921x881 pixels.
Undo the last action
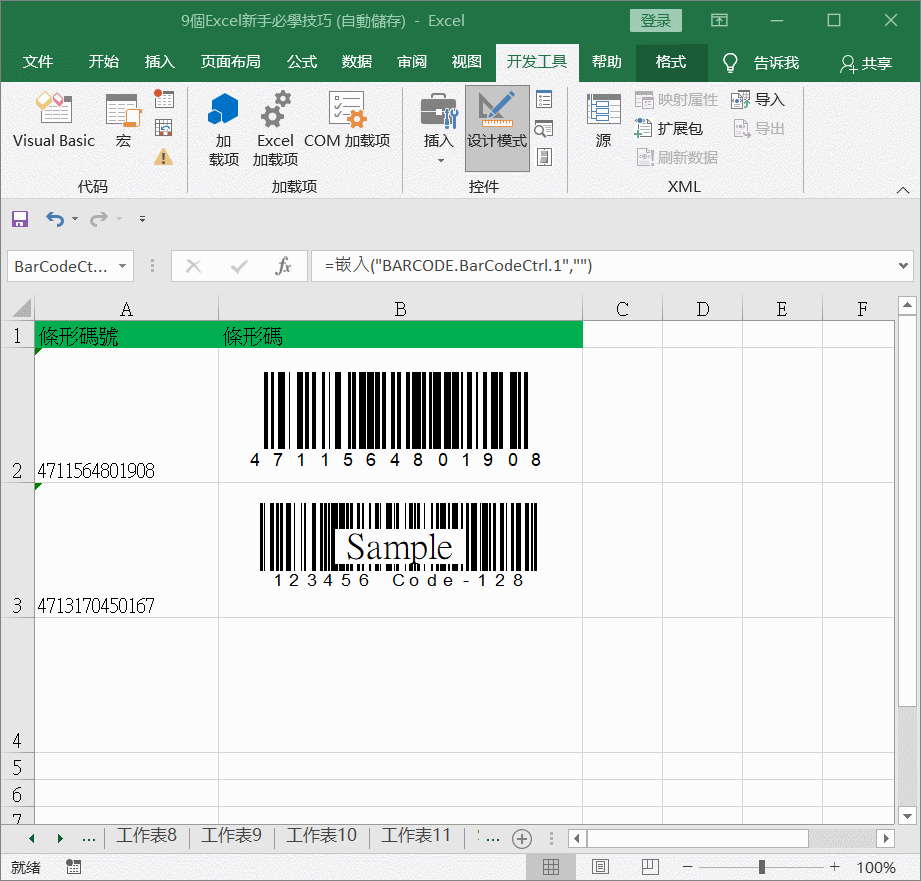[x=55, y=219]
